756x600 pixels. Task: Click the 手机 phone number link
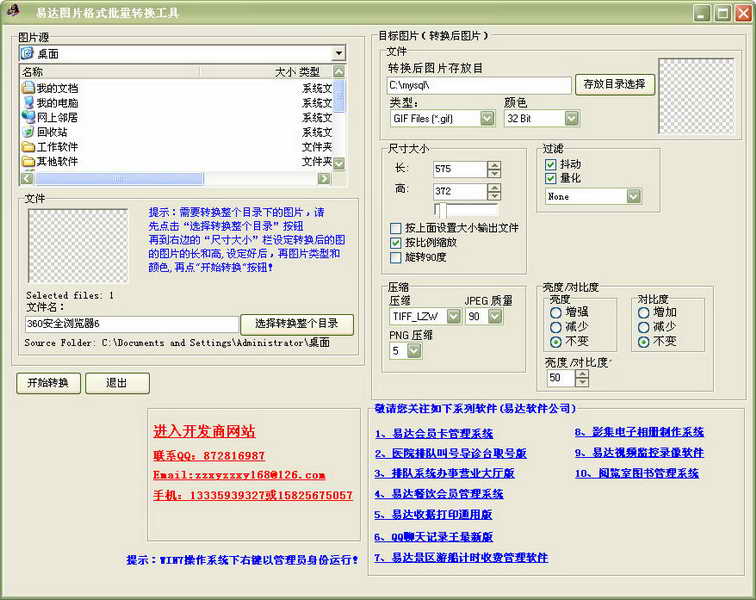(x=253, y=495)
